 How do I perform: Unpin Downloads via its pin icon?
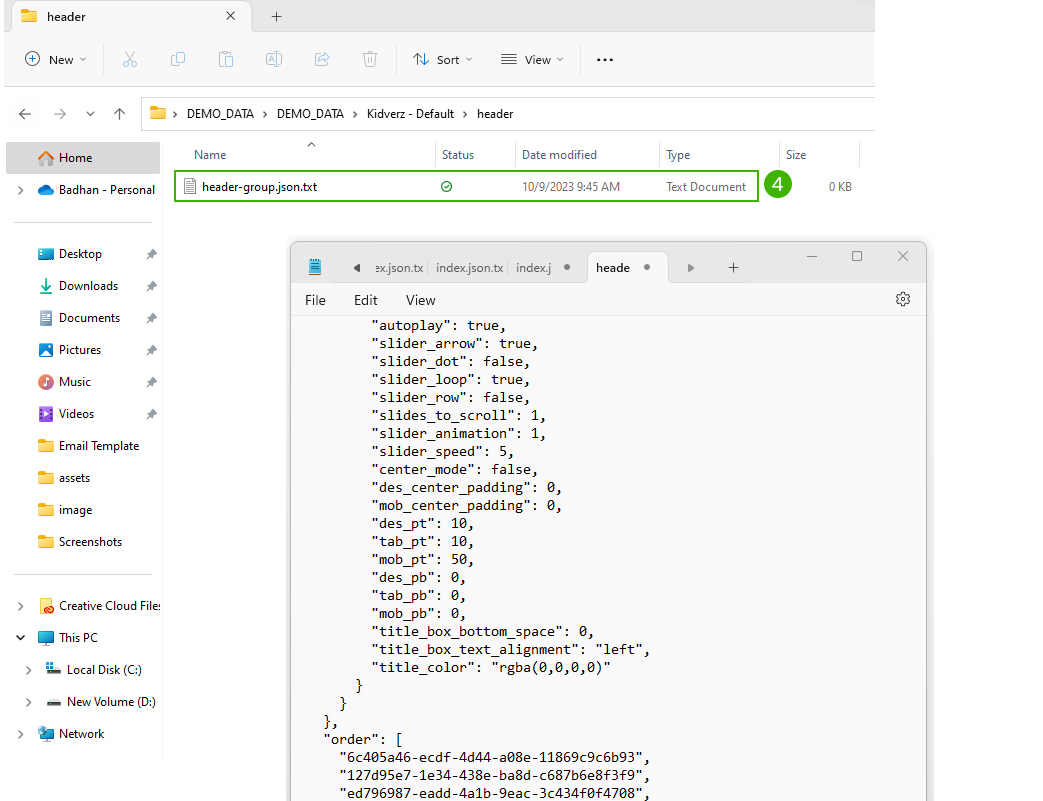(152, 286)
